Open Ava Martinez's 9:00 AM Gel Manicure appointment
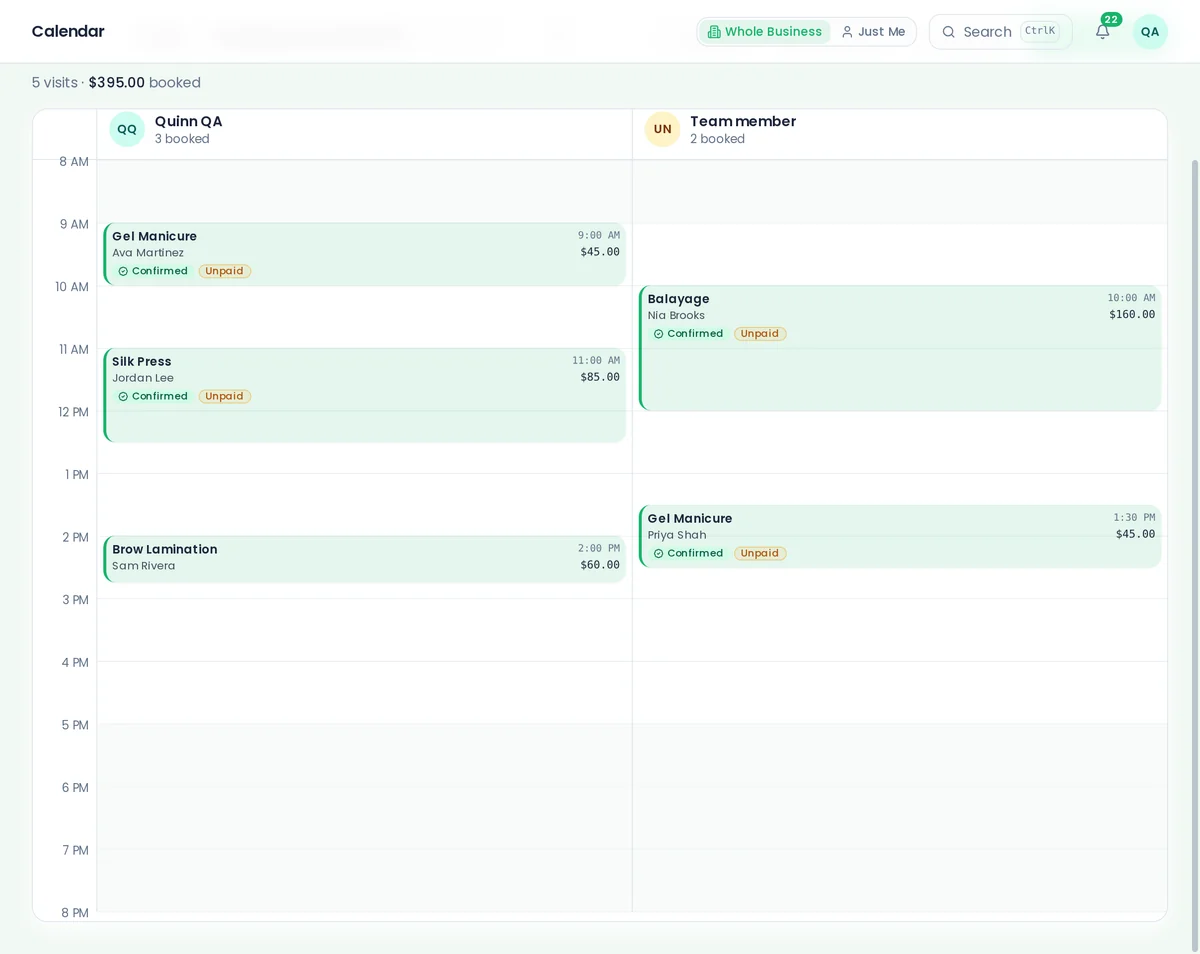This screenshot has height=954, width=1200. coord(365,254)
